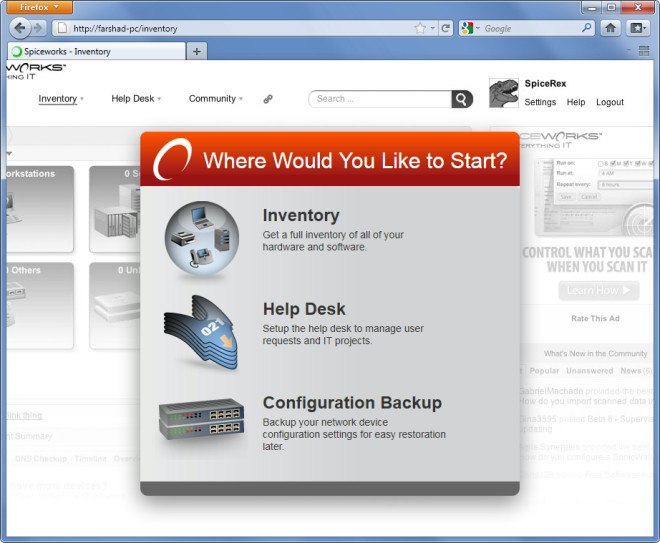
Task: Click the servers inventory tile
Action: 114,209
